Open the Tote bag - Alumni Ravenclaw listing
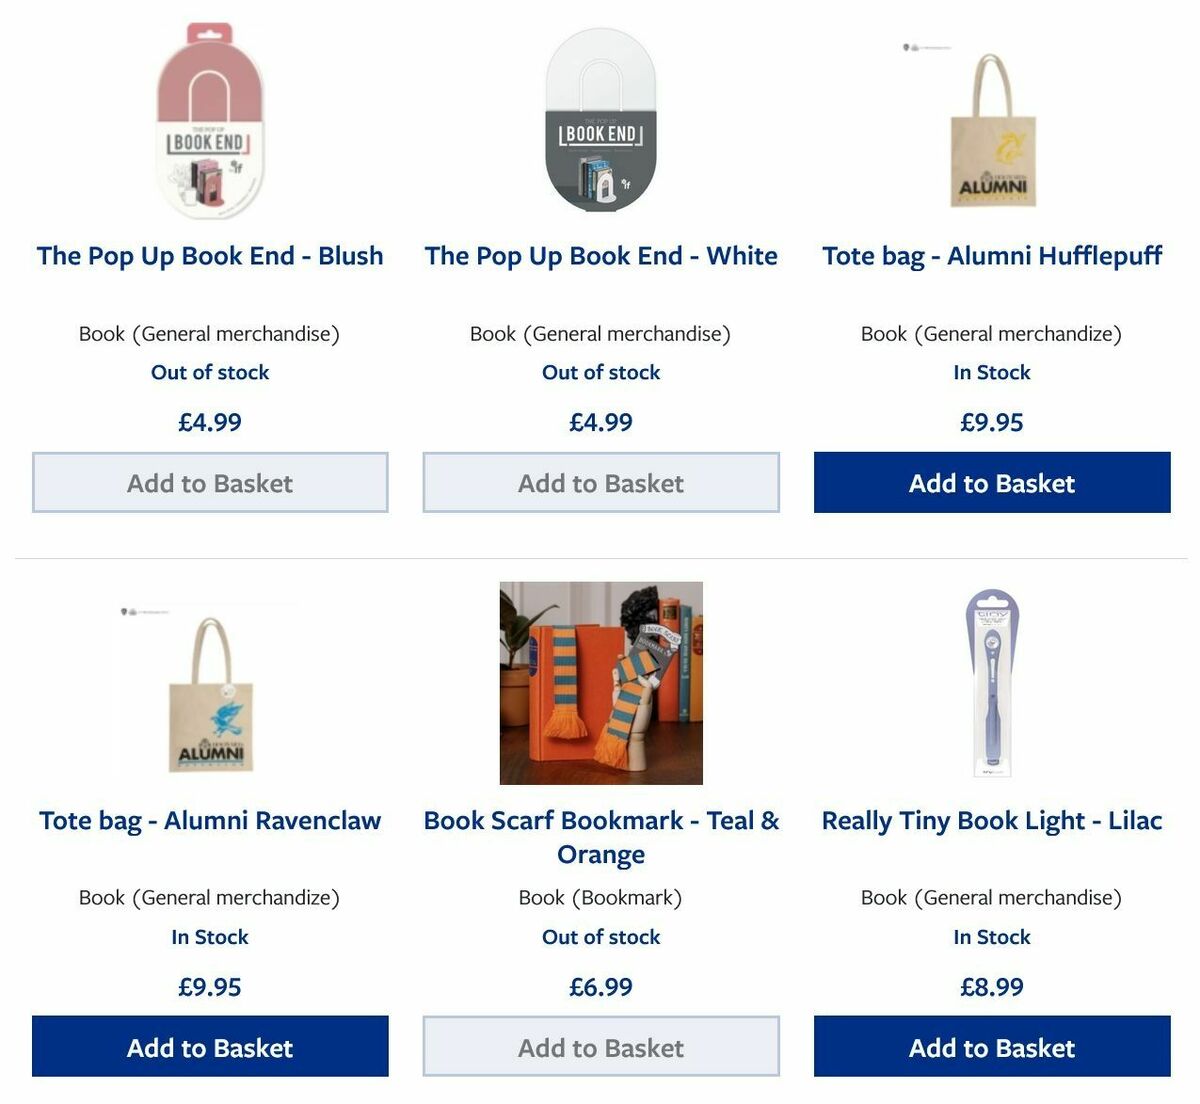Viewport: 1200px width, 1104px height. tap(209, 820)
